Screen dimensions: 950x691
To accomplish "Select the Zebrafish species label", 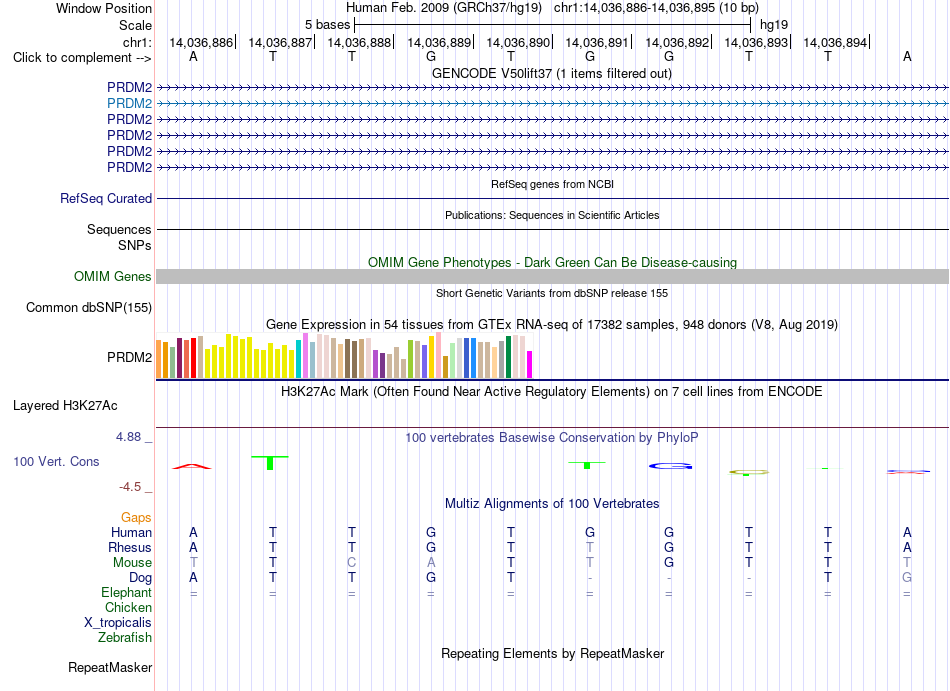I will pos(125,638).
